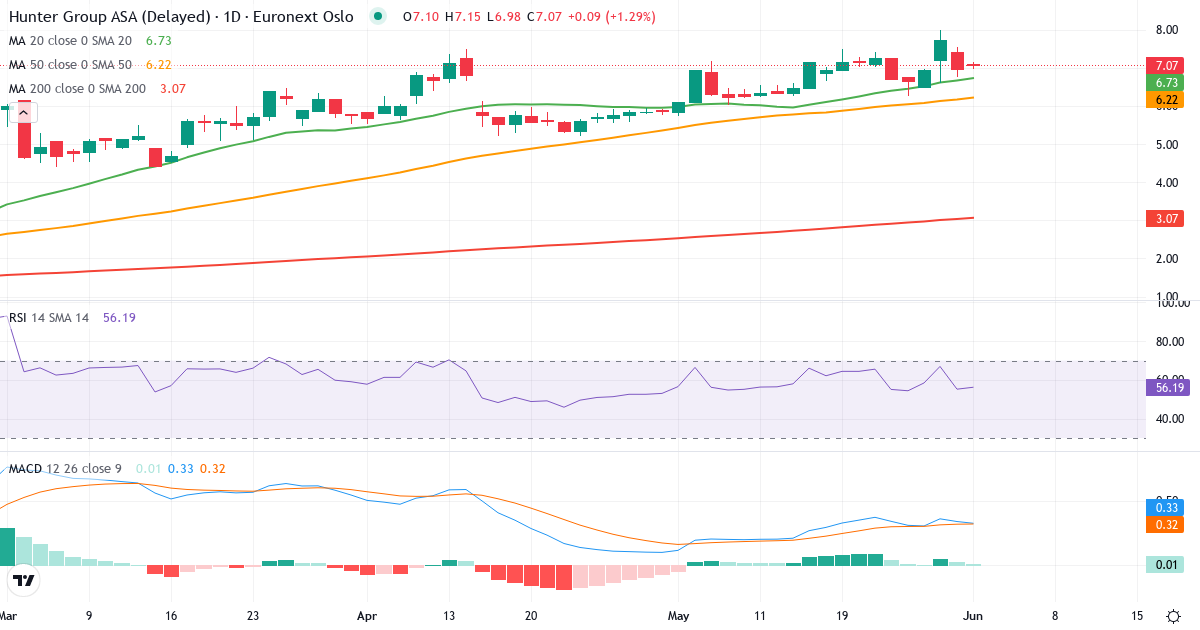Screen dimensions: 1200x630
Task: Select the MA 20 SMA legend entry
Action: point(70,41)
